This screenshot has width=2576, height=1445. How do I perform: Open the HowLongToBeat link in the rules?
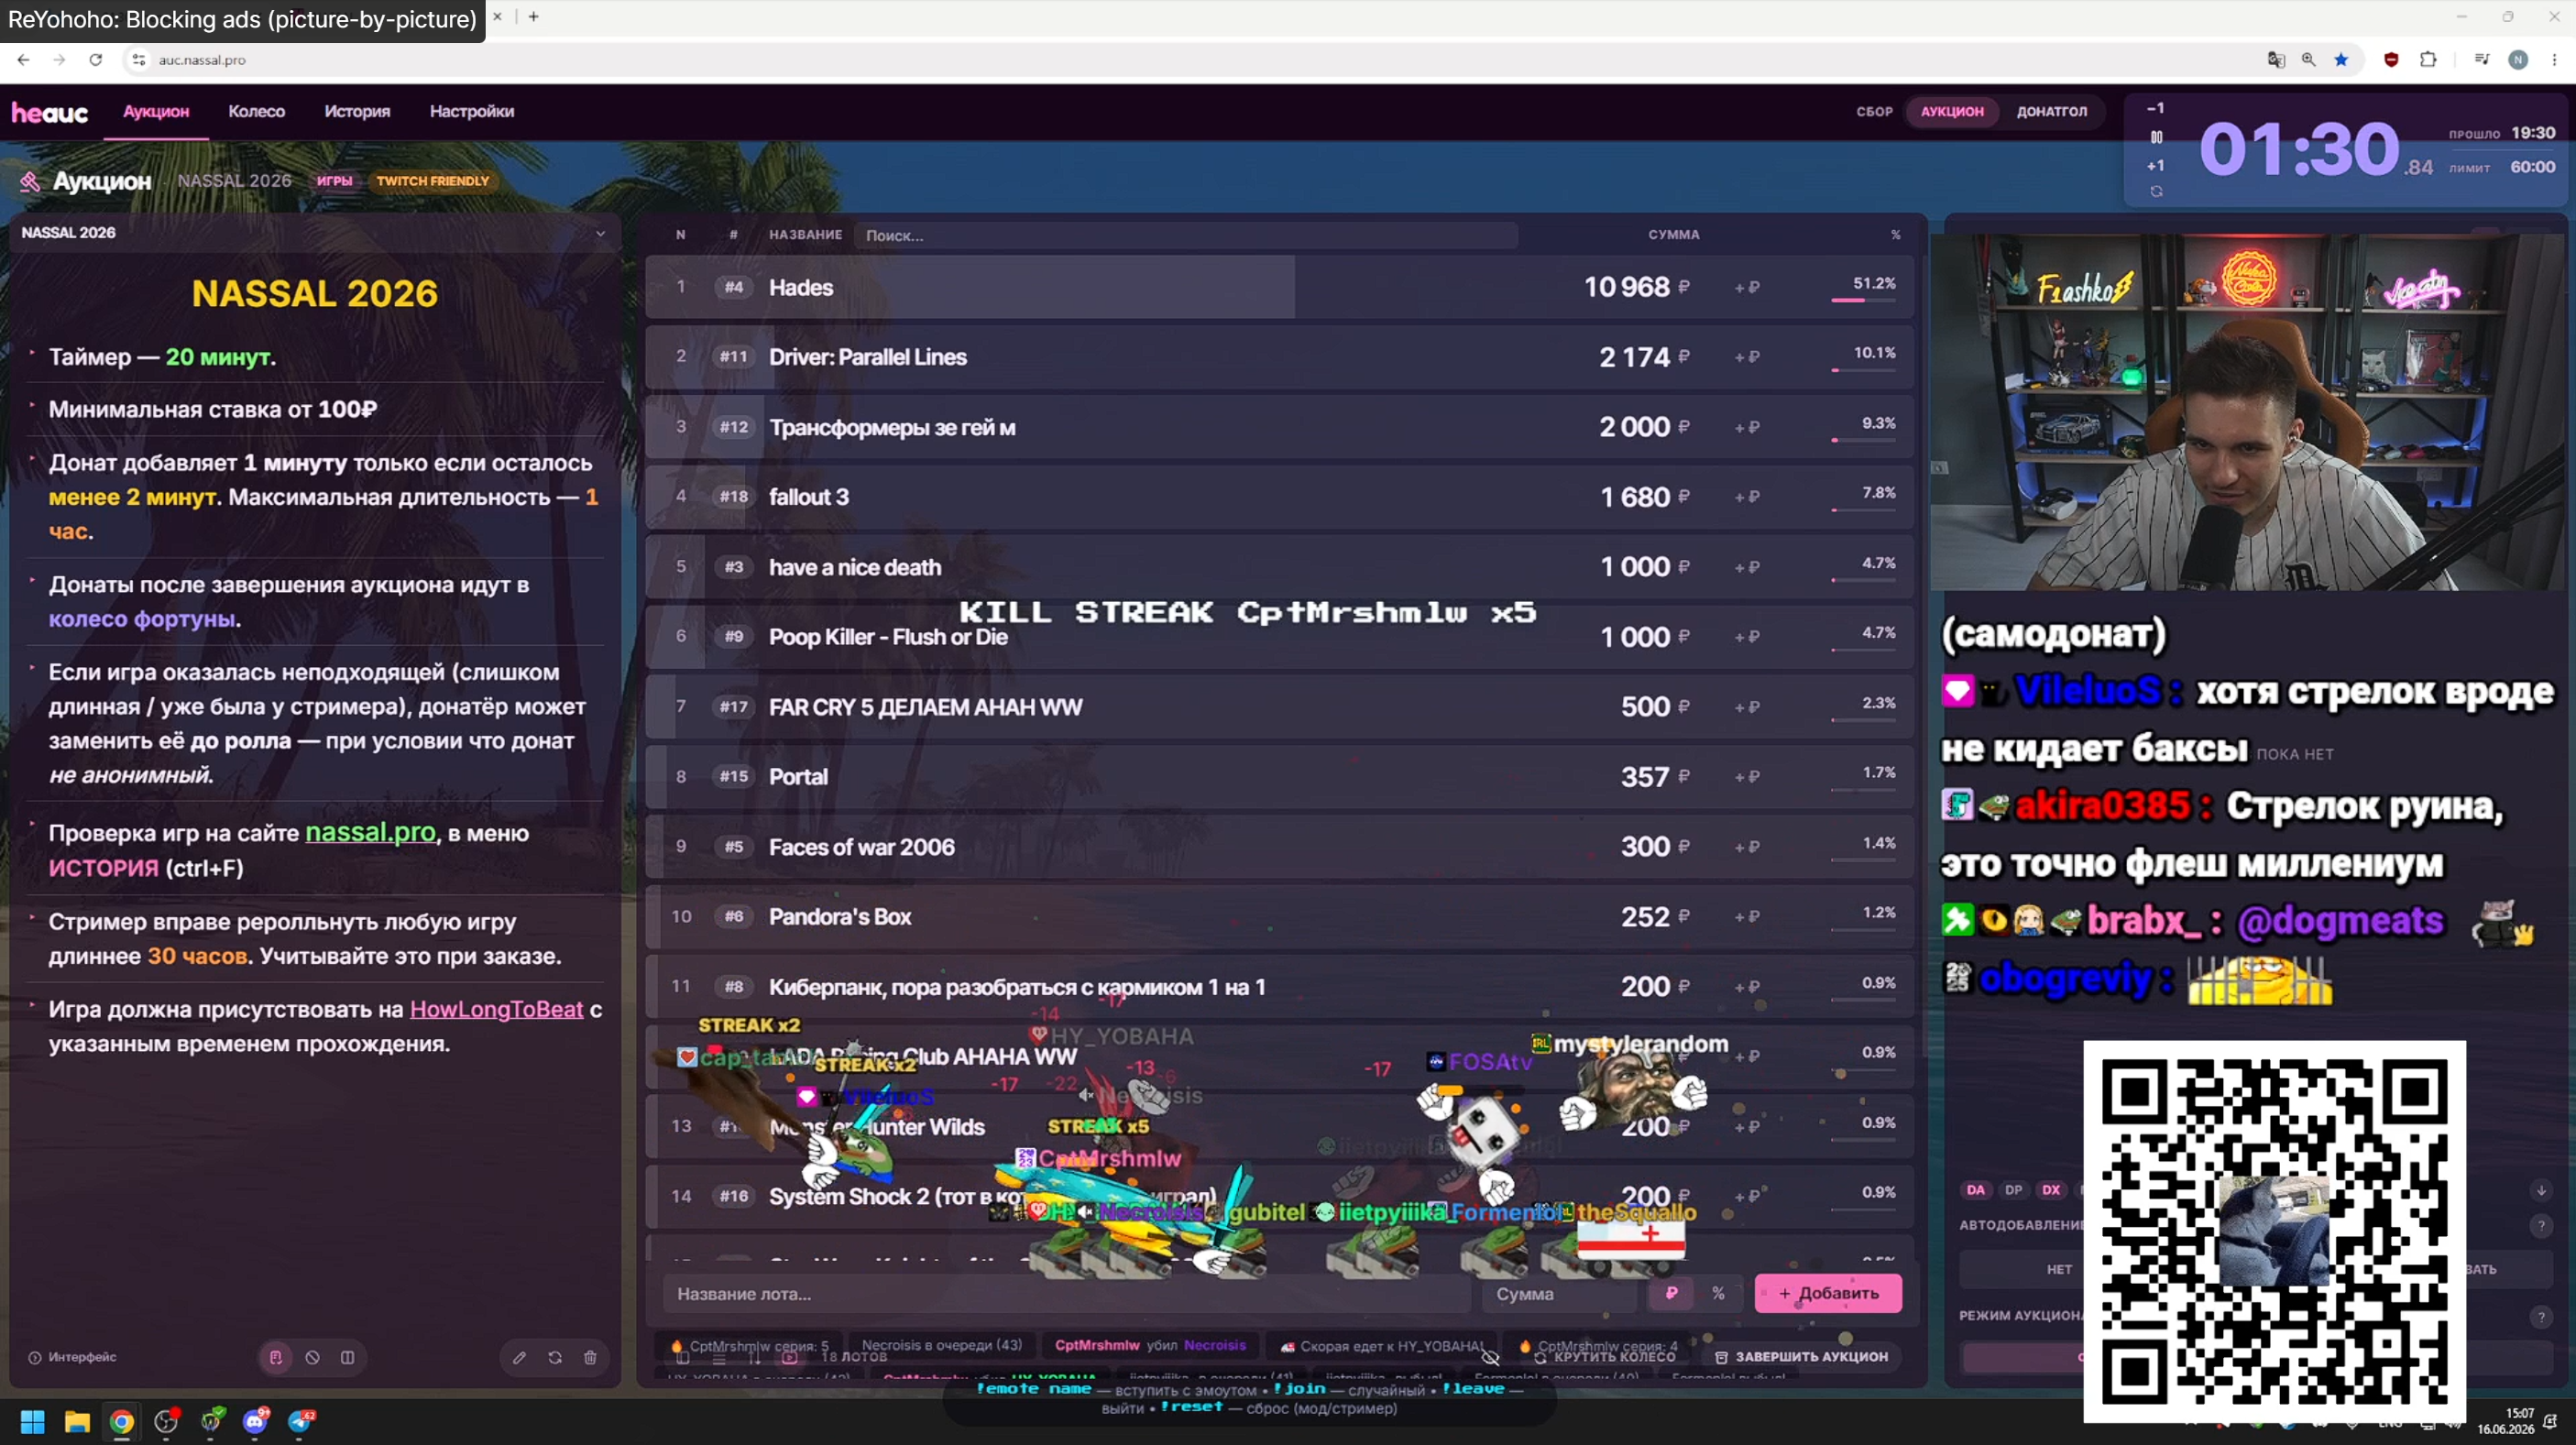click(496, 1009)
